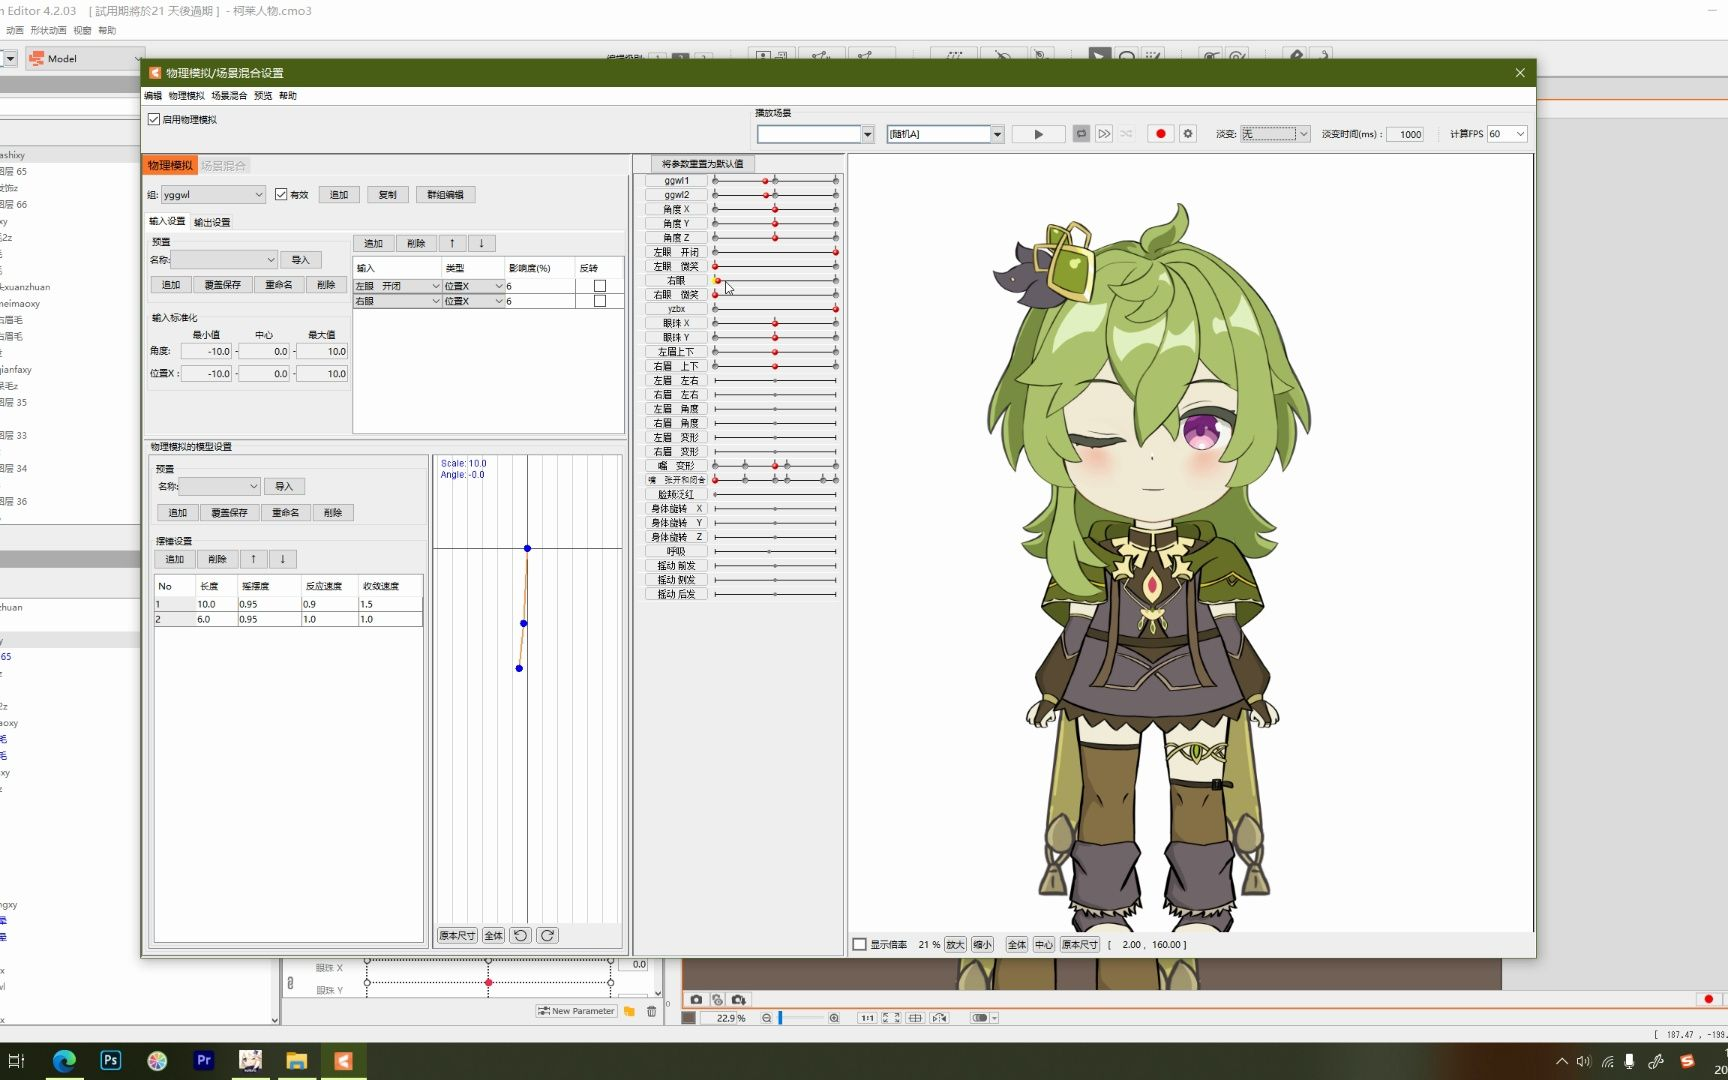
Task: Click the trash delete parameter icon
Action: coord(651,1011)
